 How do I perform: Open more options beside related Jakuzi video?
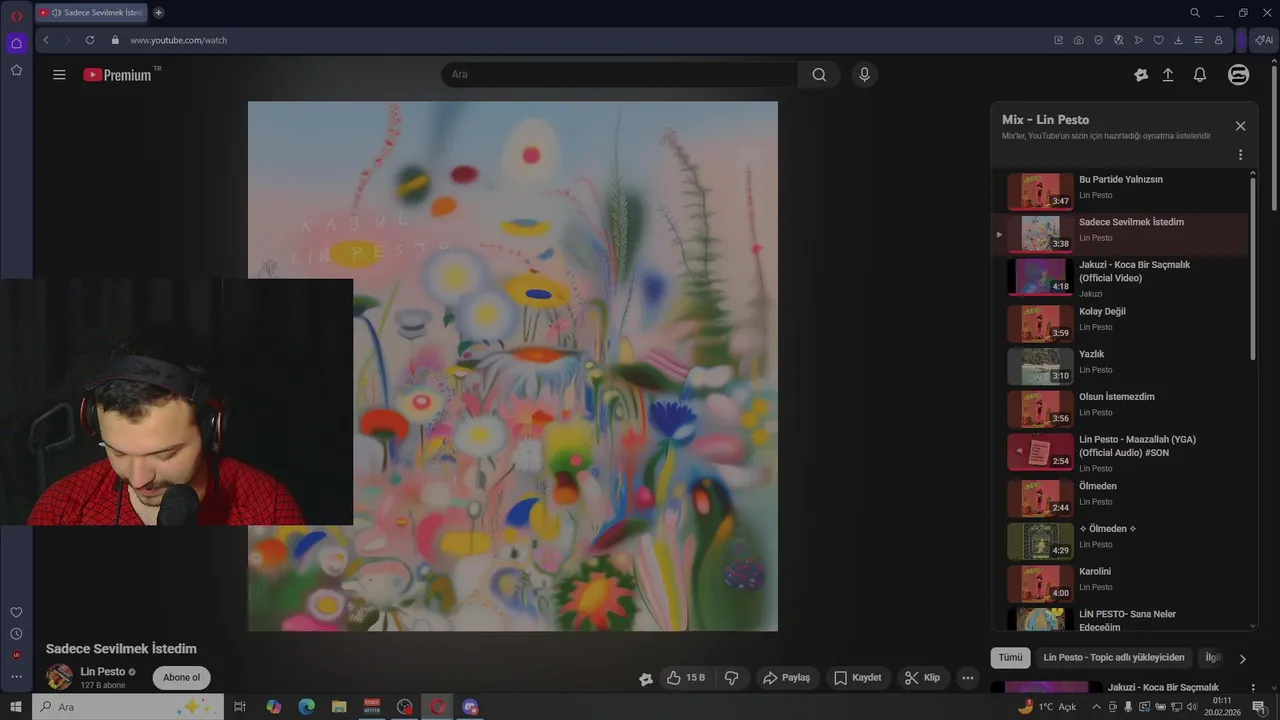point(1252,688)
